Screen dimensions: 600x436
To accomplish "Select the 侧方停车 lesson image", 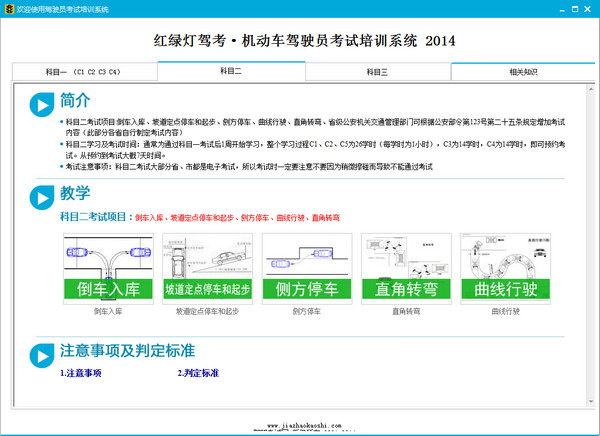I will [299, 268].
